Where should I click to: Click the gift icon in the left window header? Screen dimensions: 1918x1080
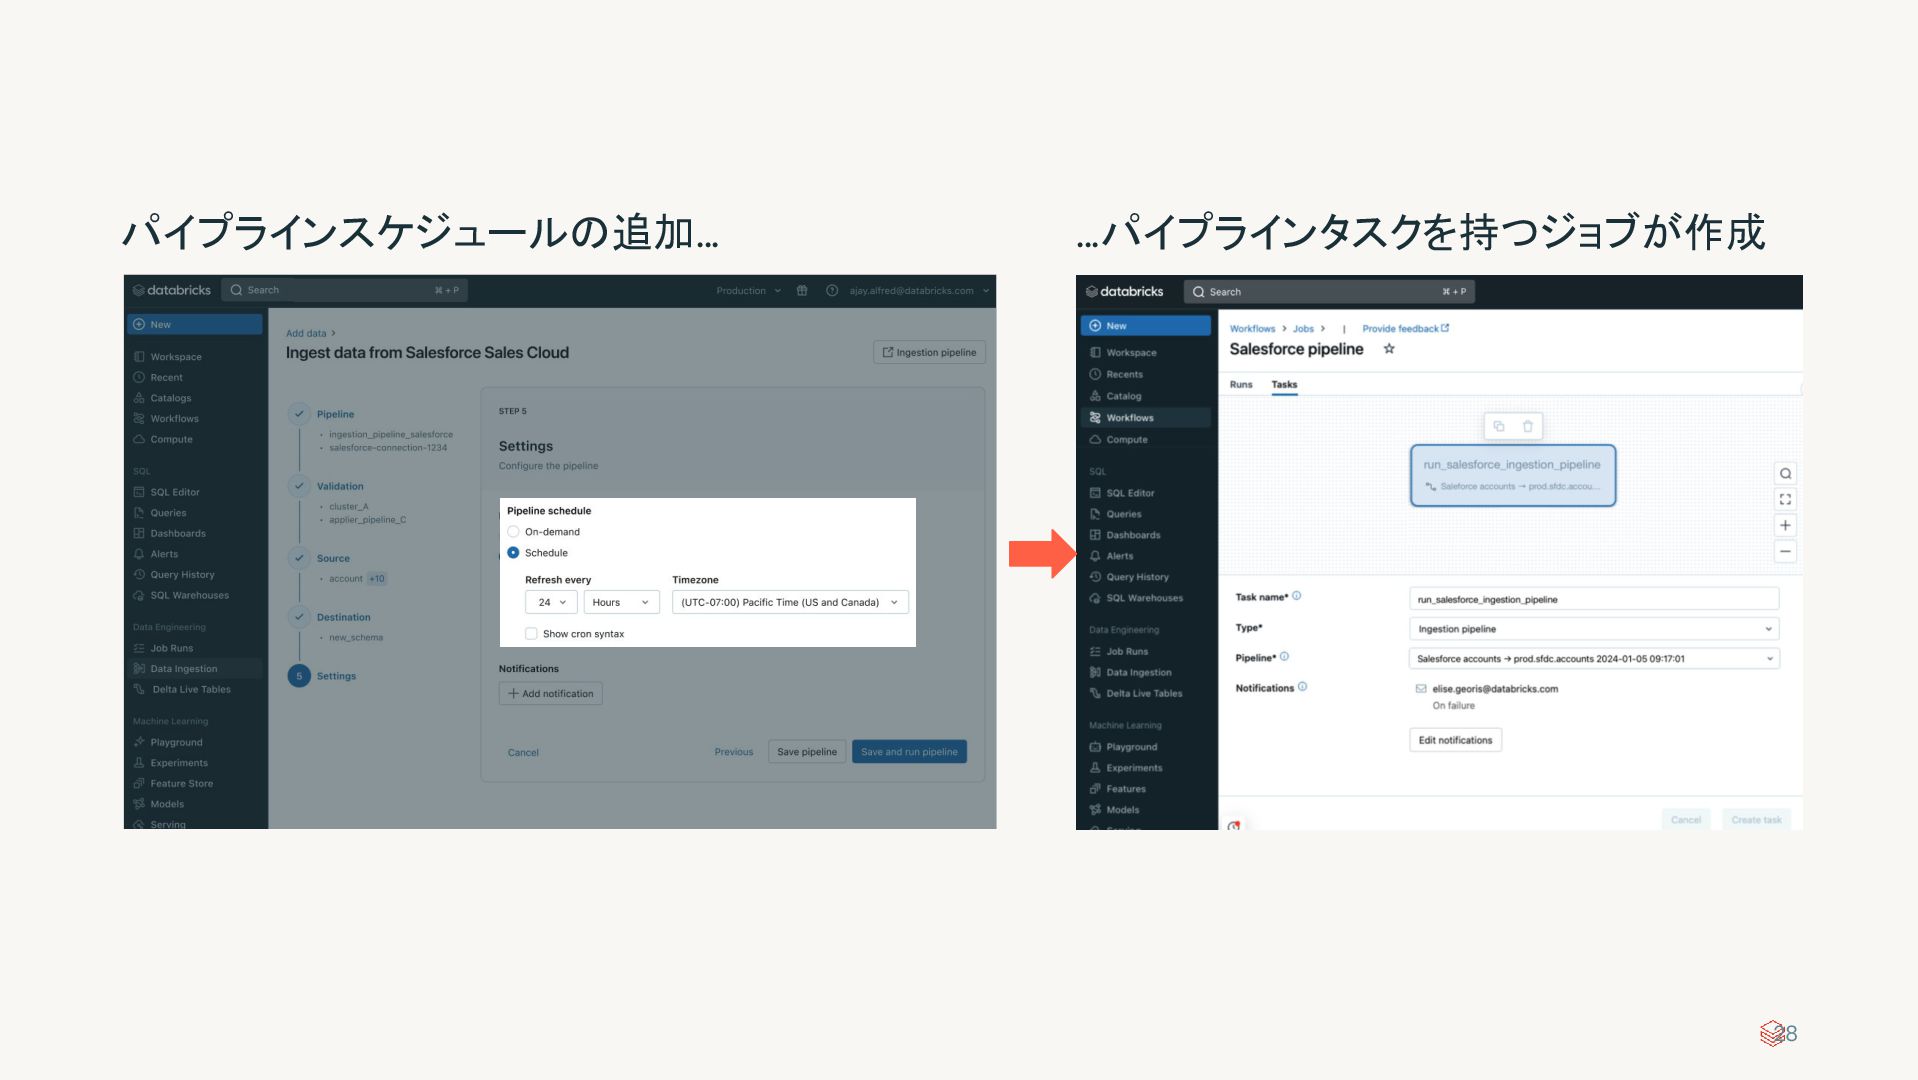pos(802,291)
